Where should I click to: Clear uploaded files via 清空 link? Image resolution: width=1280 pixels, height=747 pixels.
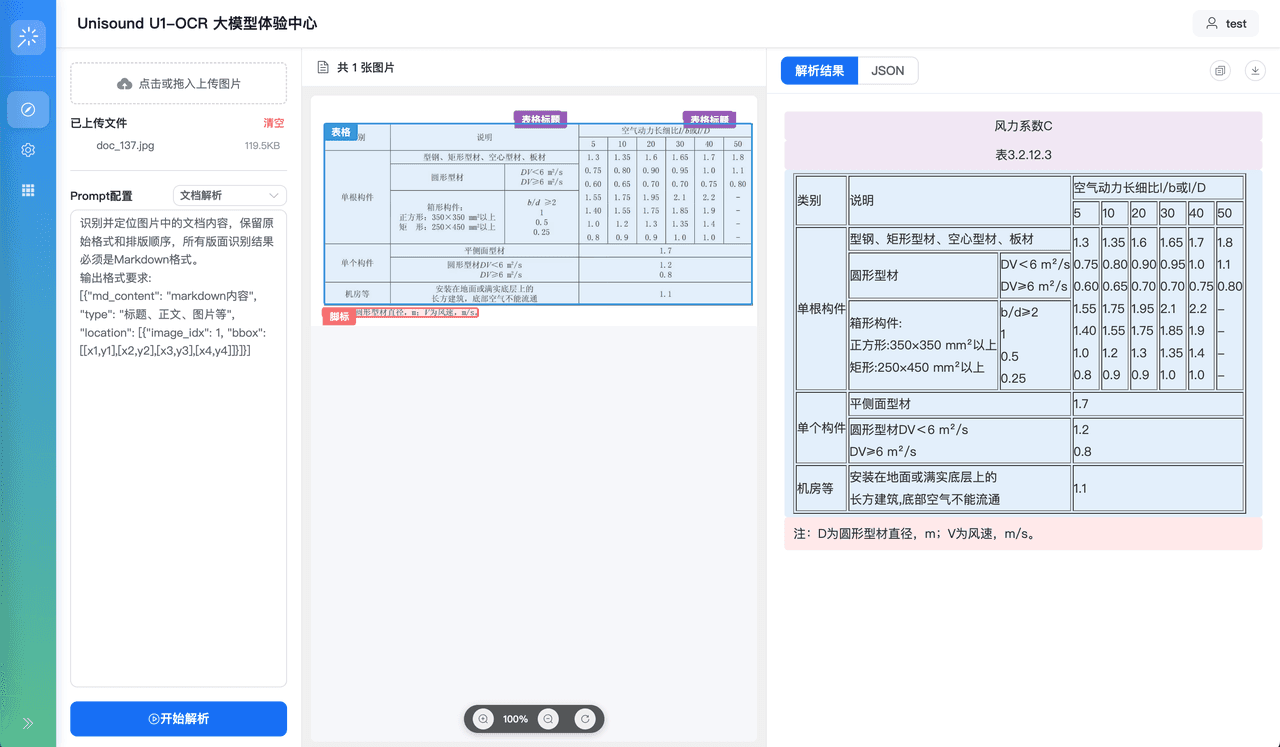[272, 122]
